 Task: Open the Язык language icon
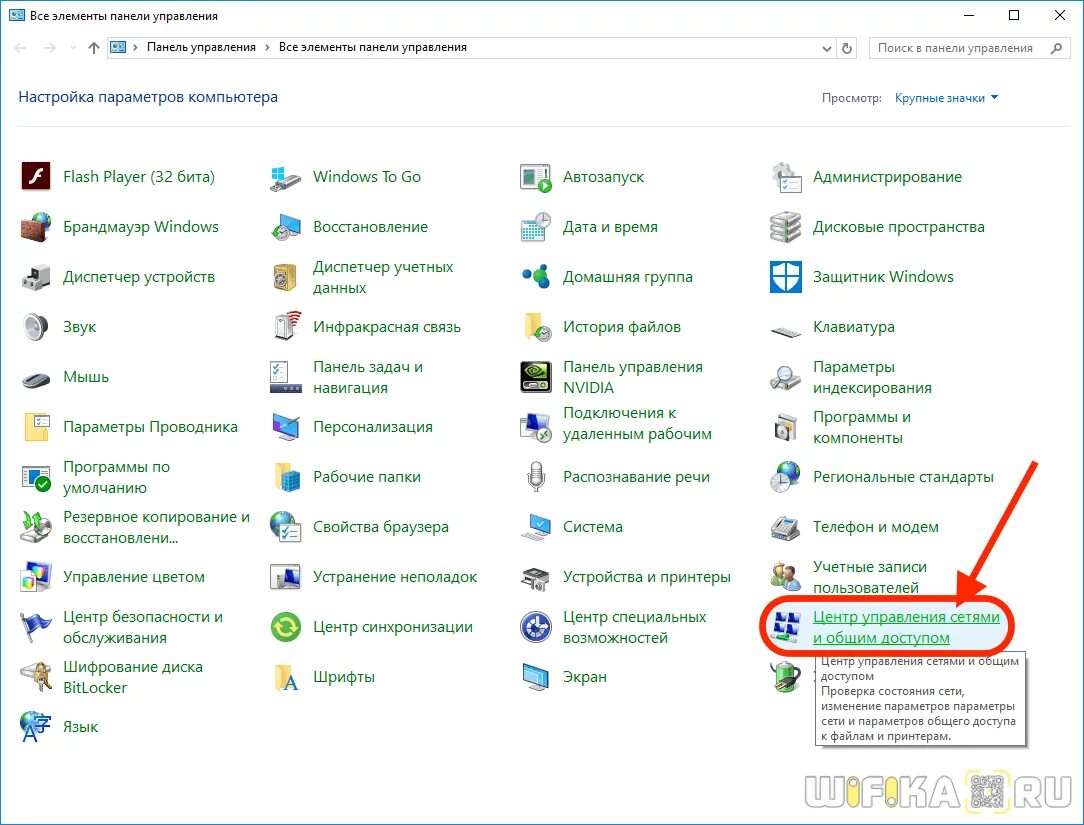[36, 727]
